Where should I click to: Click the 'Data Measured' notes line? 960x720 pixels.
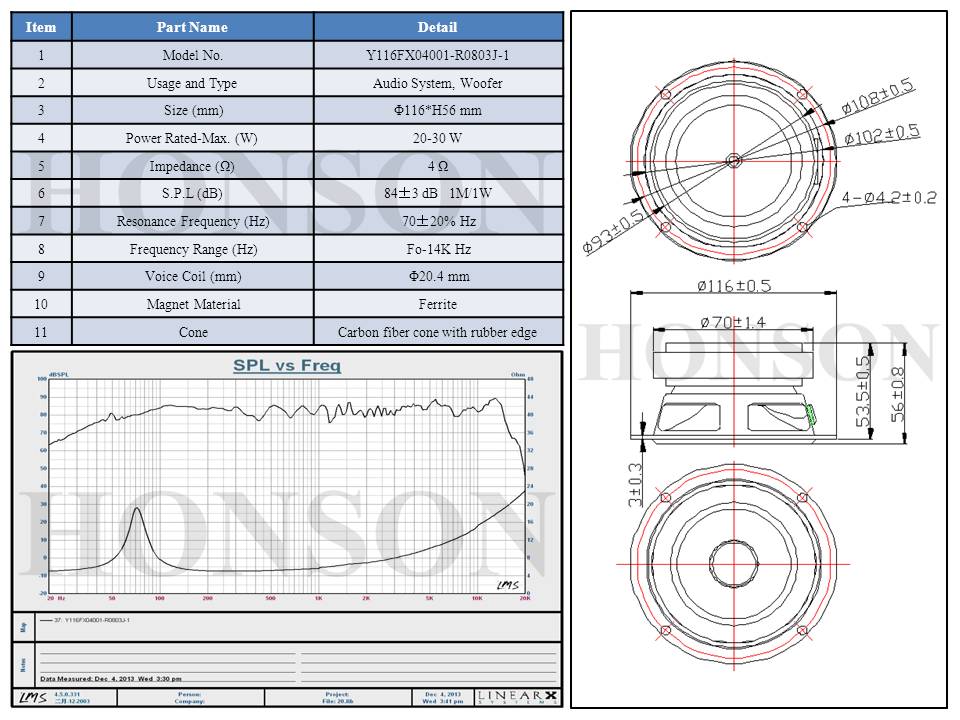105,678
